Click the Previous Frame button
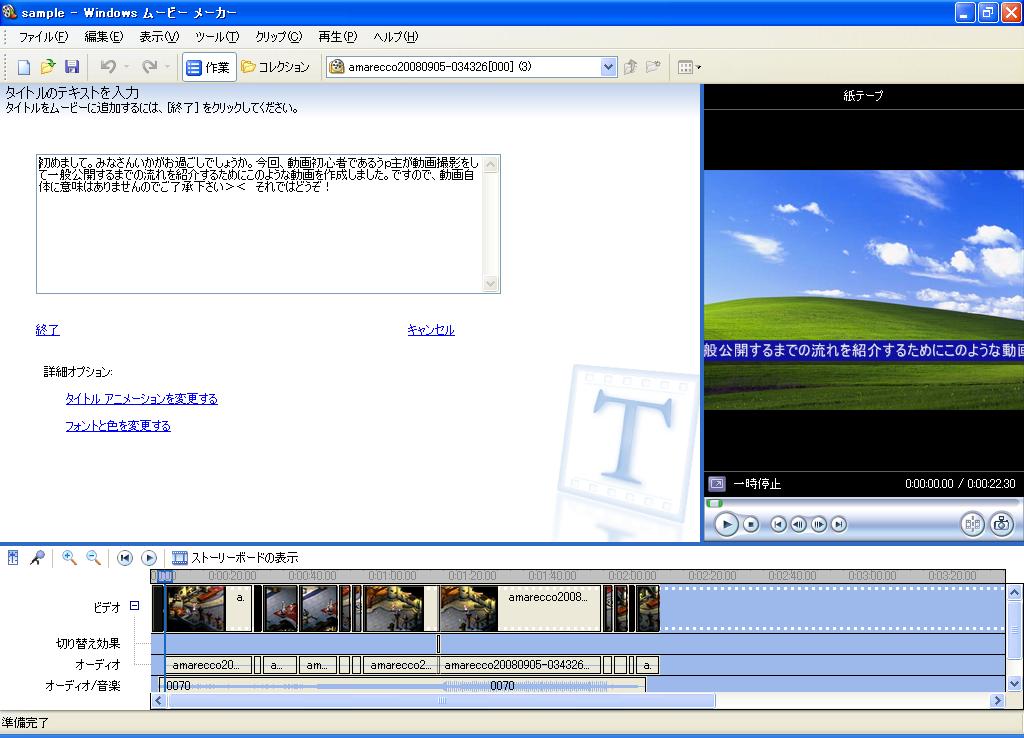The height and width of the screenshot is (738, 1024). click(x=798, y=524)
